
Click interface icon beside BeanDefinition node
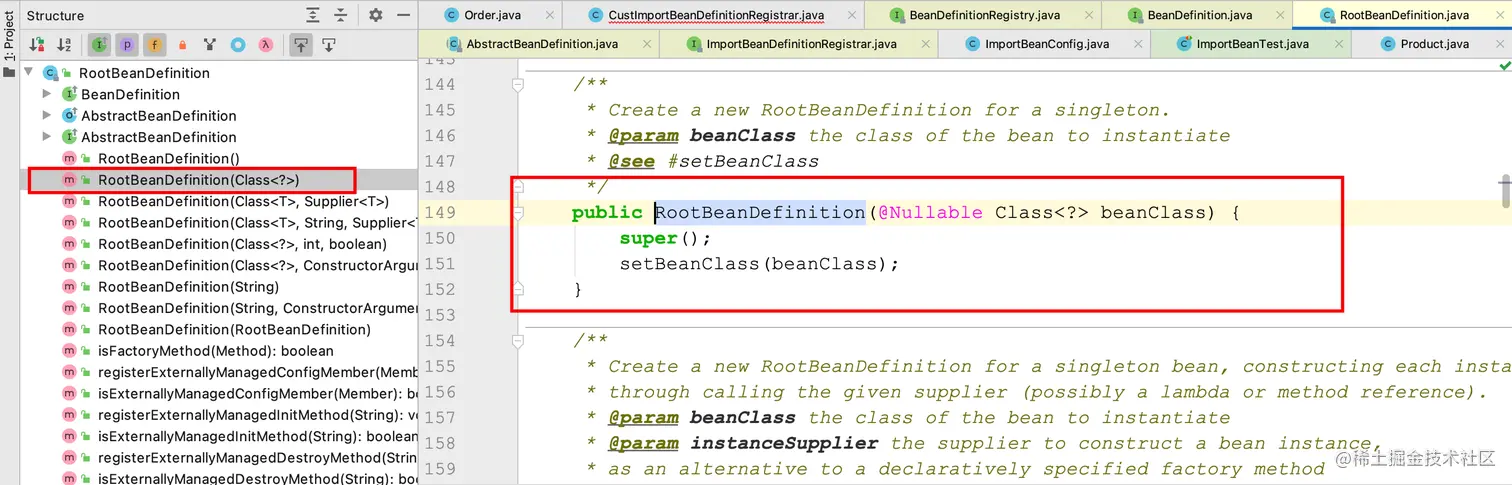(69, 94)
